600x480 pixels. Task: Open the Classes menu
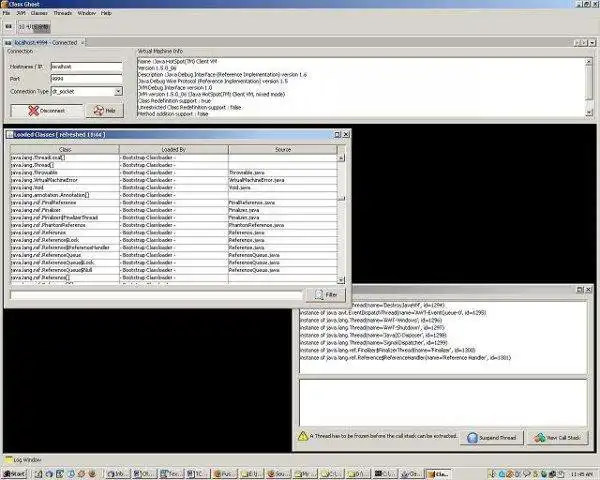coord(39,13)
